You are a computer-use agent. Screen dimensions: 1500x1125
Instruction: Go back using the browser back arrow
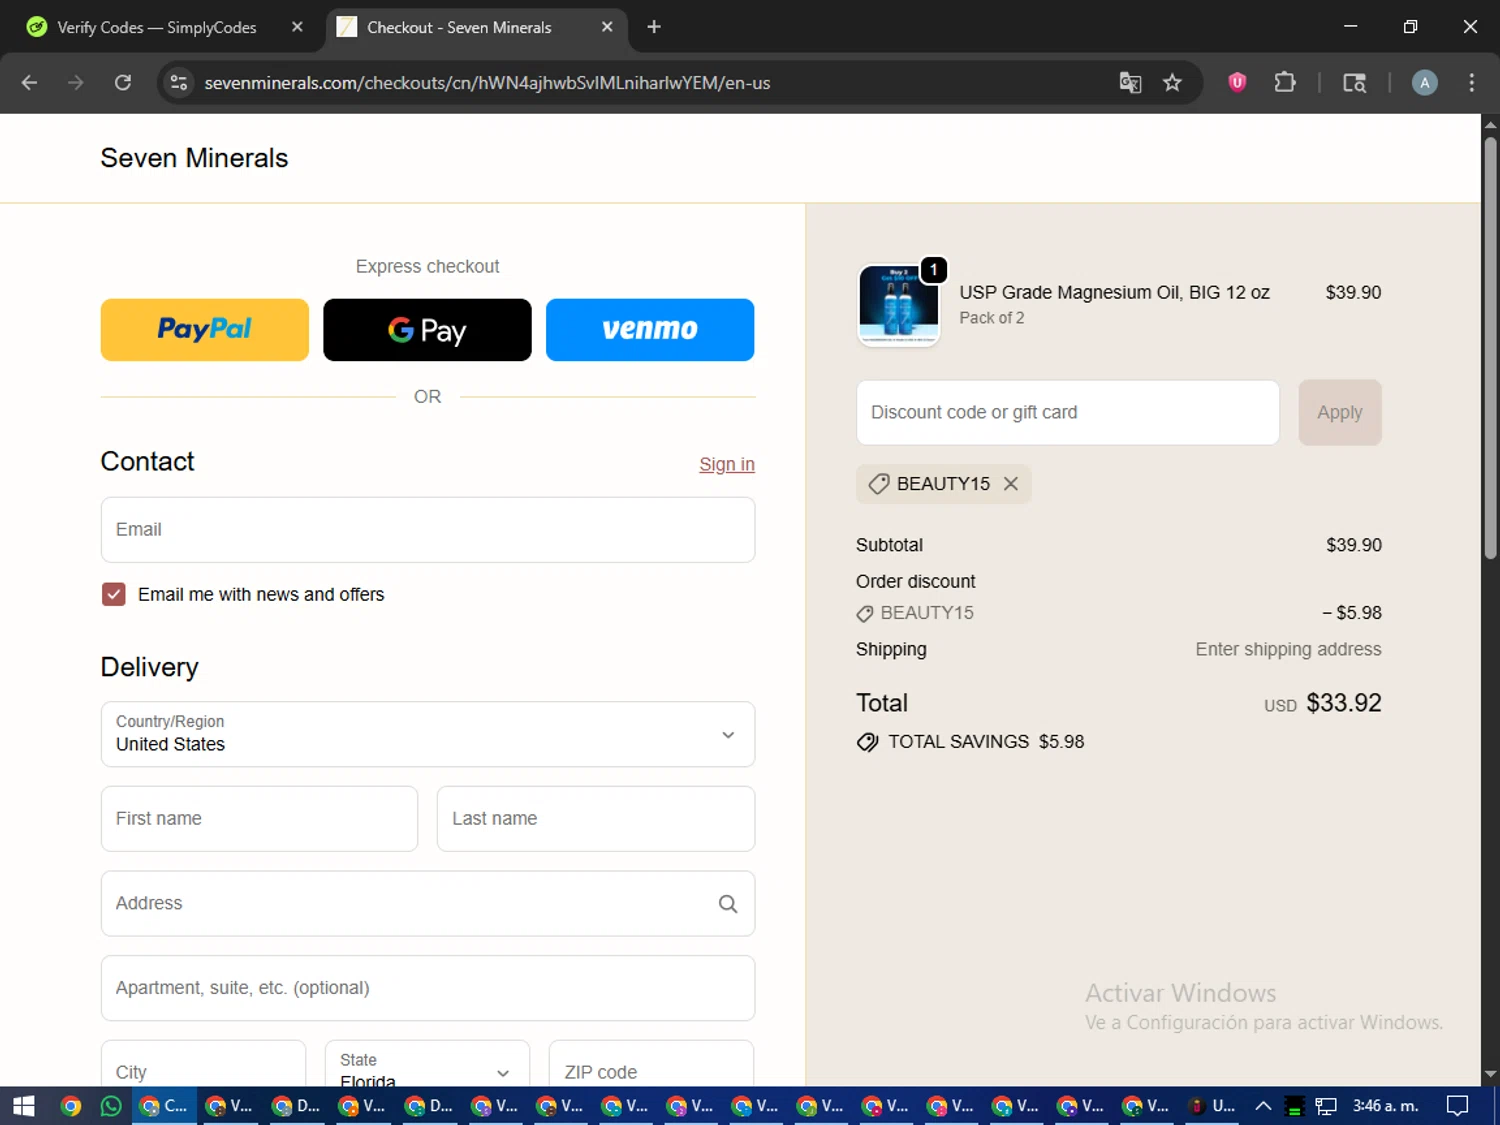point(29,83)
